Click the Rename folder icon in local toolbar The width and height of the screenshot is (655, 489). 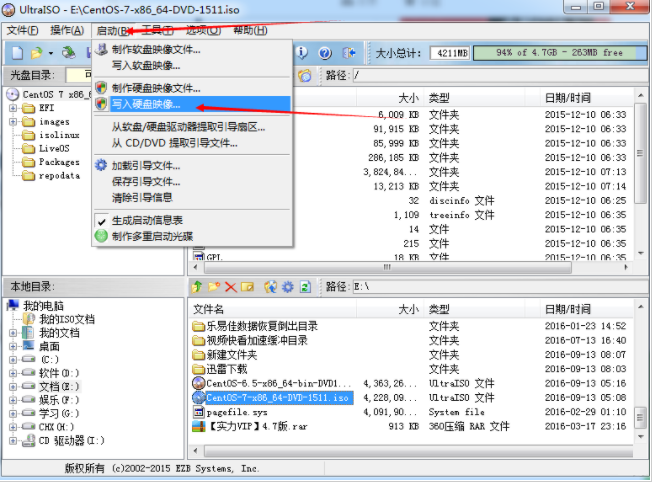247,287
